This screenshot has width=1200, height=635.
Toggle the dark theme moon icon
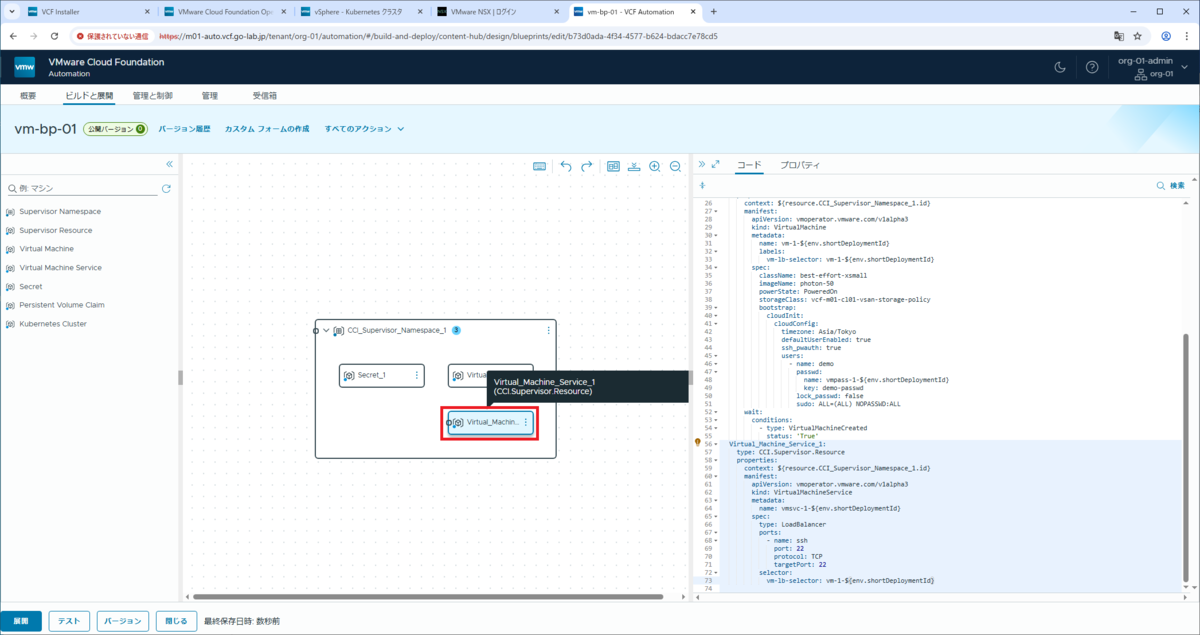click(1061, 67)
